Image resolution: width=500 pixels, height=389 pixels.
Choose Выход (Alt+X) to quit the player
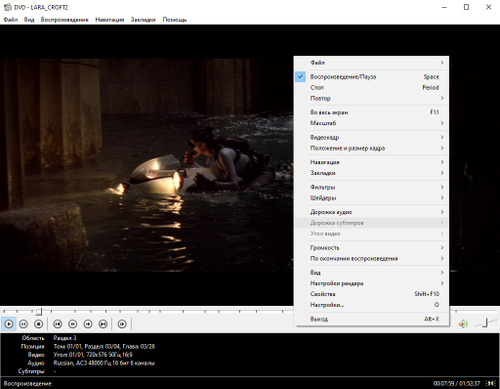(372, 319)
